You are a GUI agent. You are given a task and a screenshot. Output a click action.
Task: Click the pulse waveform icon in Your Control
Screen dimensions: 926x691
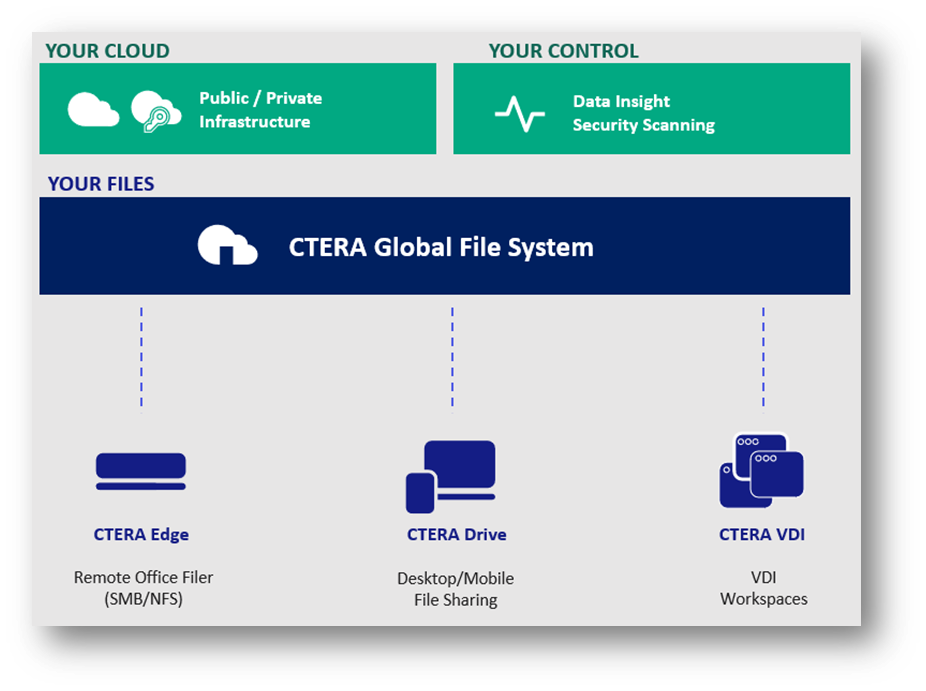click(520, 113)
